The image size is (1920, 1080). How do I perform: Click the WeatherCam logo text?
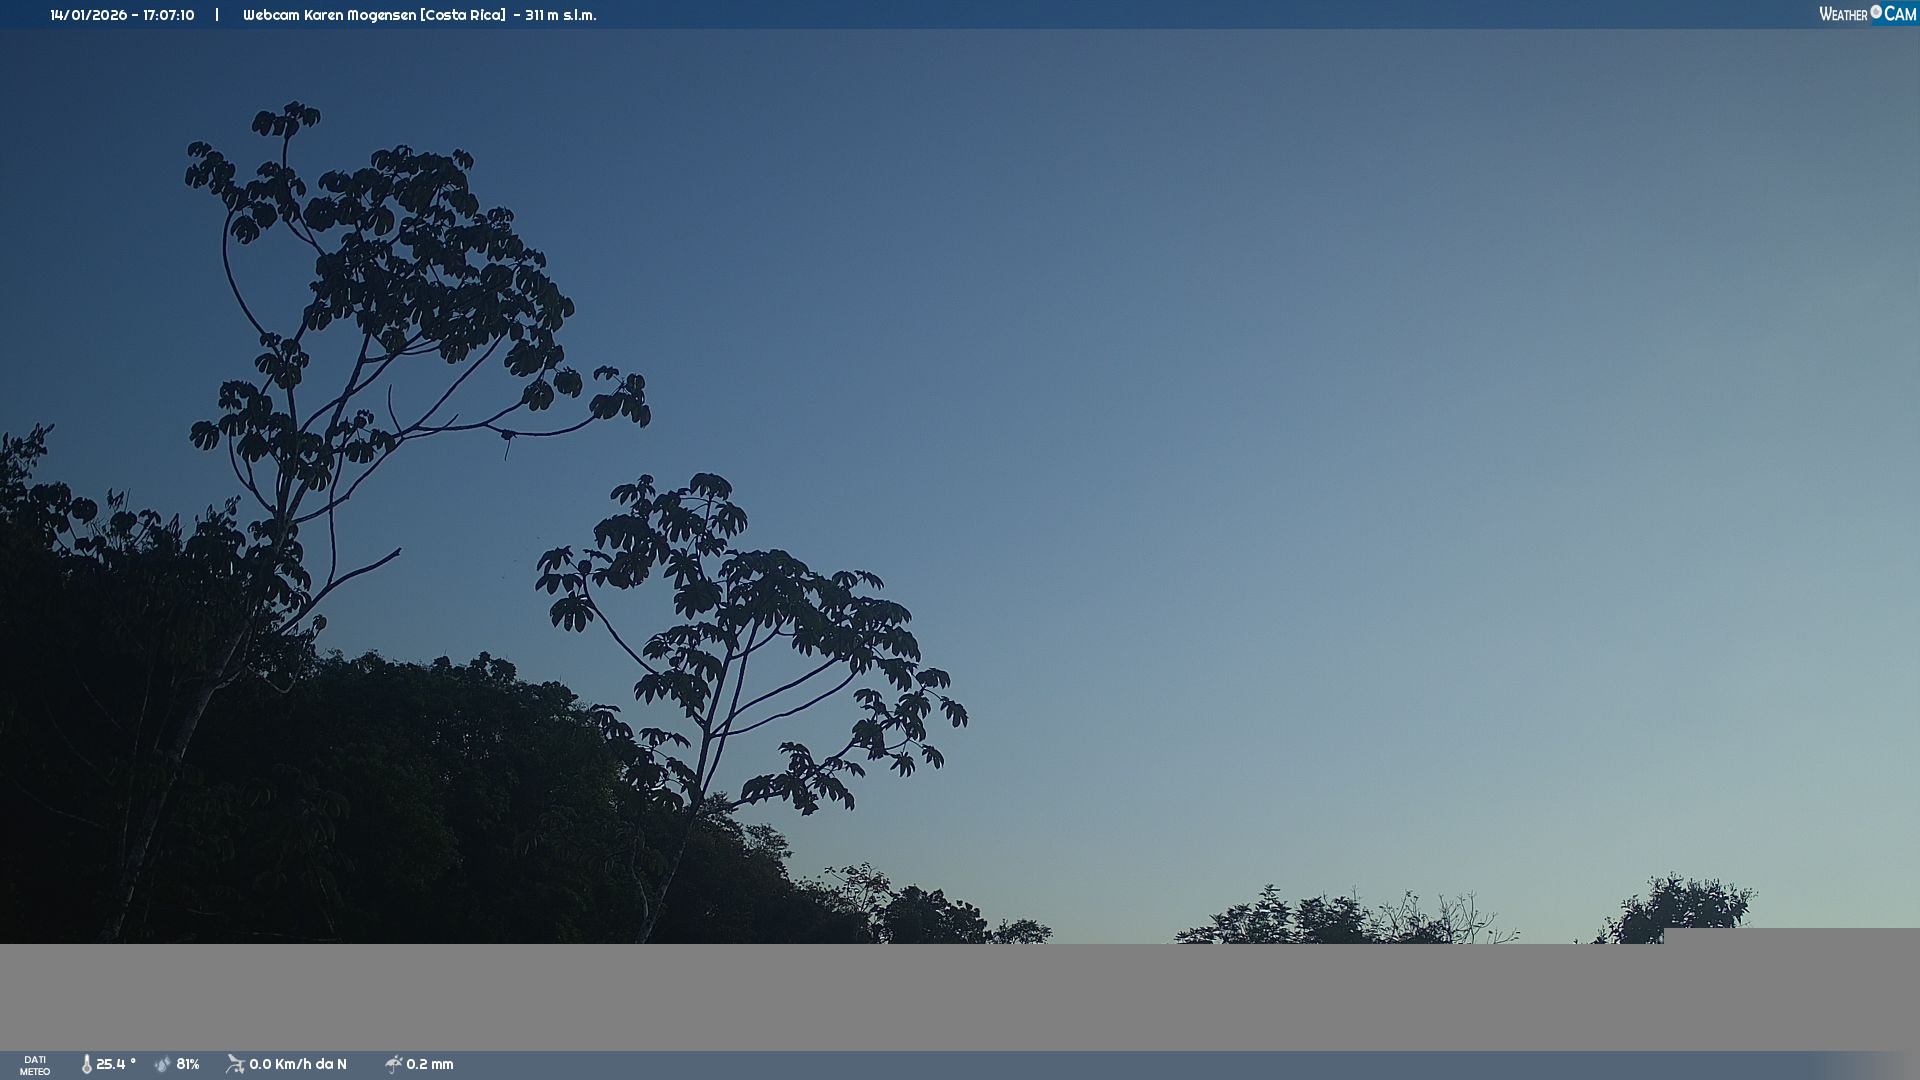1843,14
